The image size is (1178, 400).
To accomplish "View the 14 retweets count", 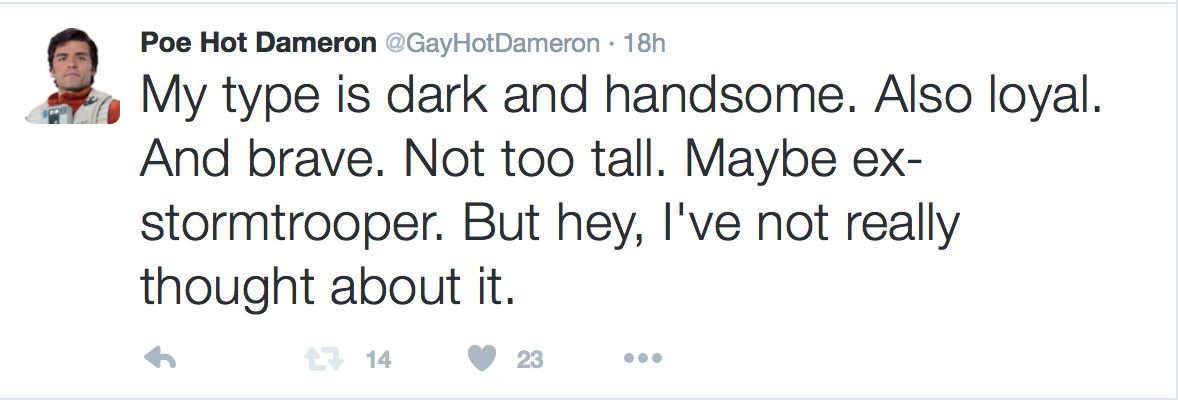I will [x=377, y=359].
